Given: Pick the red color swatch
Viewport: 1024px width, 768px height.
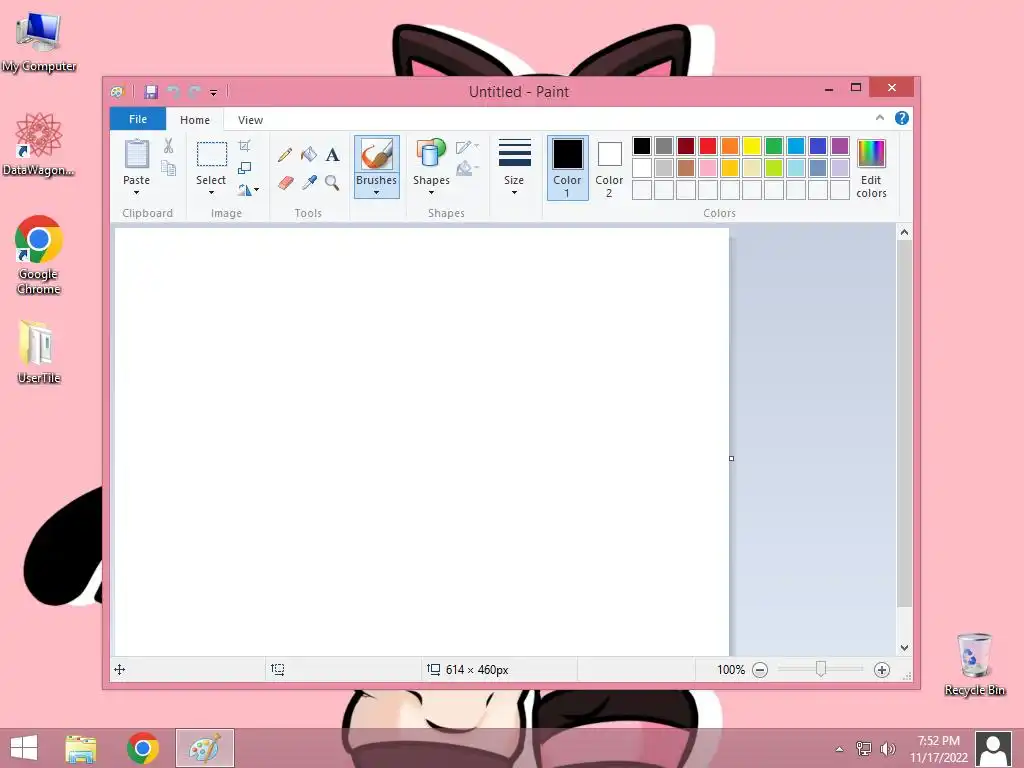Looking at the screenshot, I should (708, 146).
